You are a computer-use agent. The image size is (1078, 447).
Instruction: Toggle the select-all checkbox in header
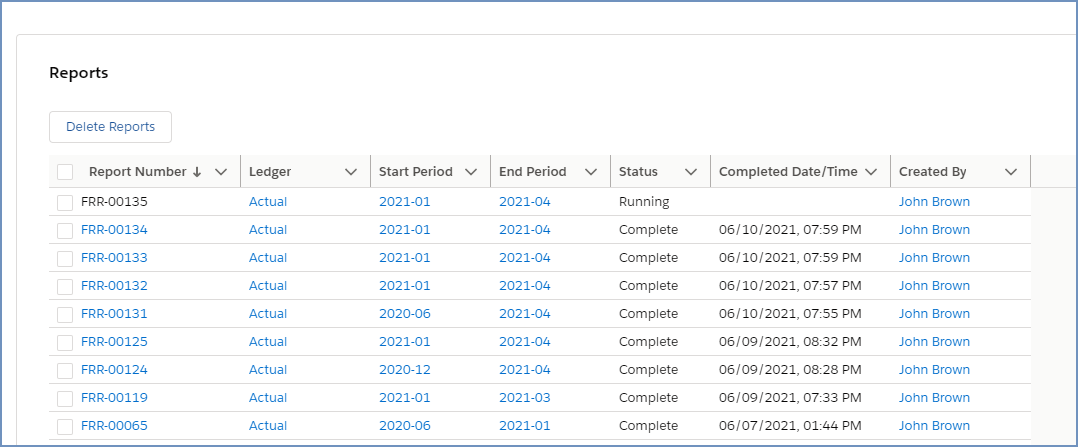pyautogui.click(x=65, y=172)
